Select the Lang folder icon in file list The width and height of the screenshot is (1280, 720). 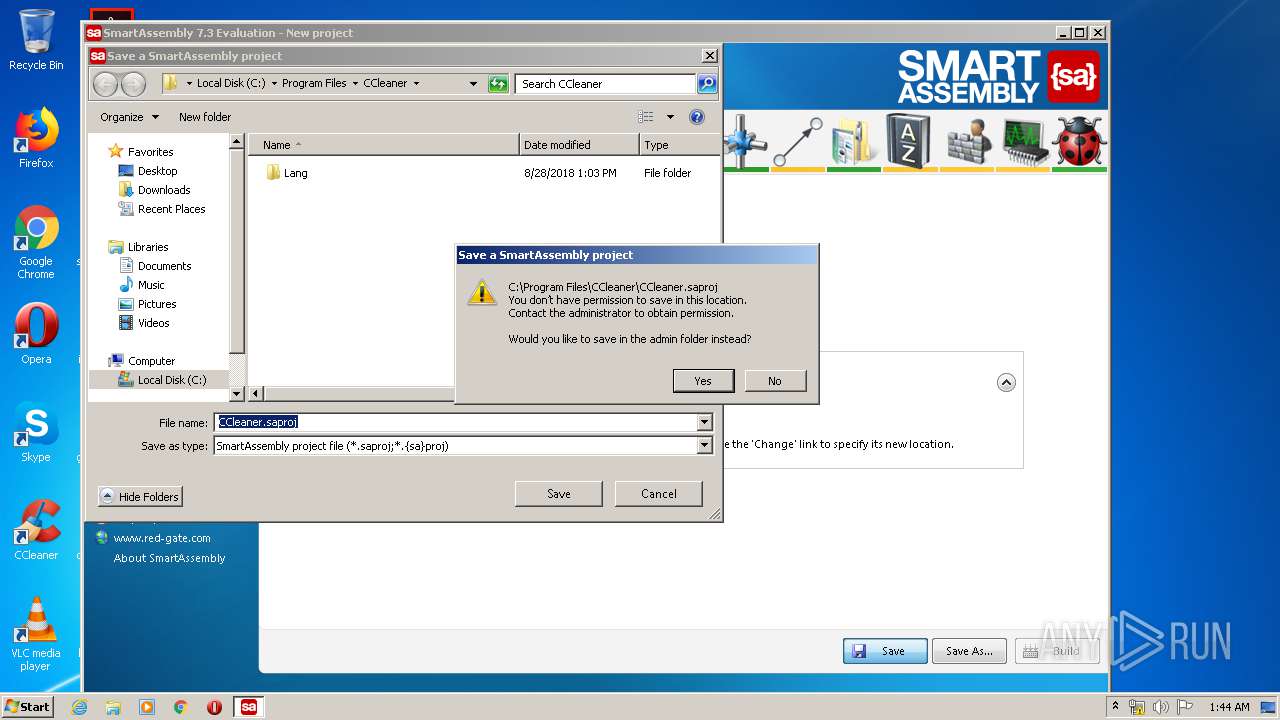tap(273, 173)
